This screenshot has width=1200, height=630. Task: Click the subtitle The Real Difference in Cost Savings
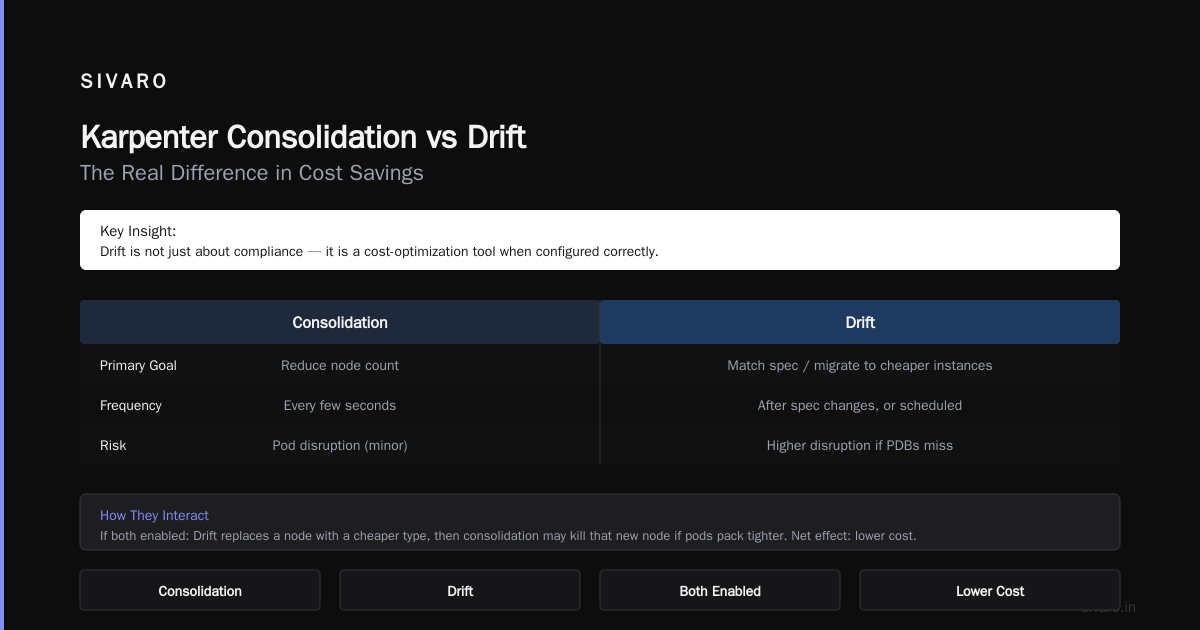tap(252, 173)
